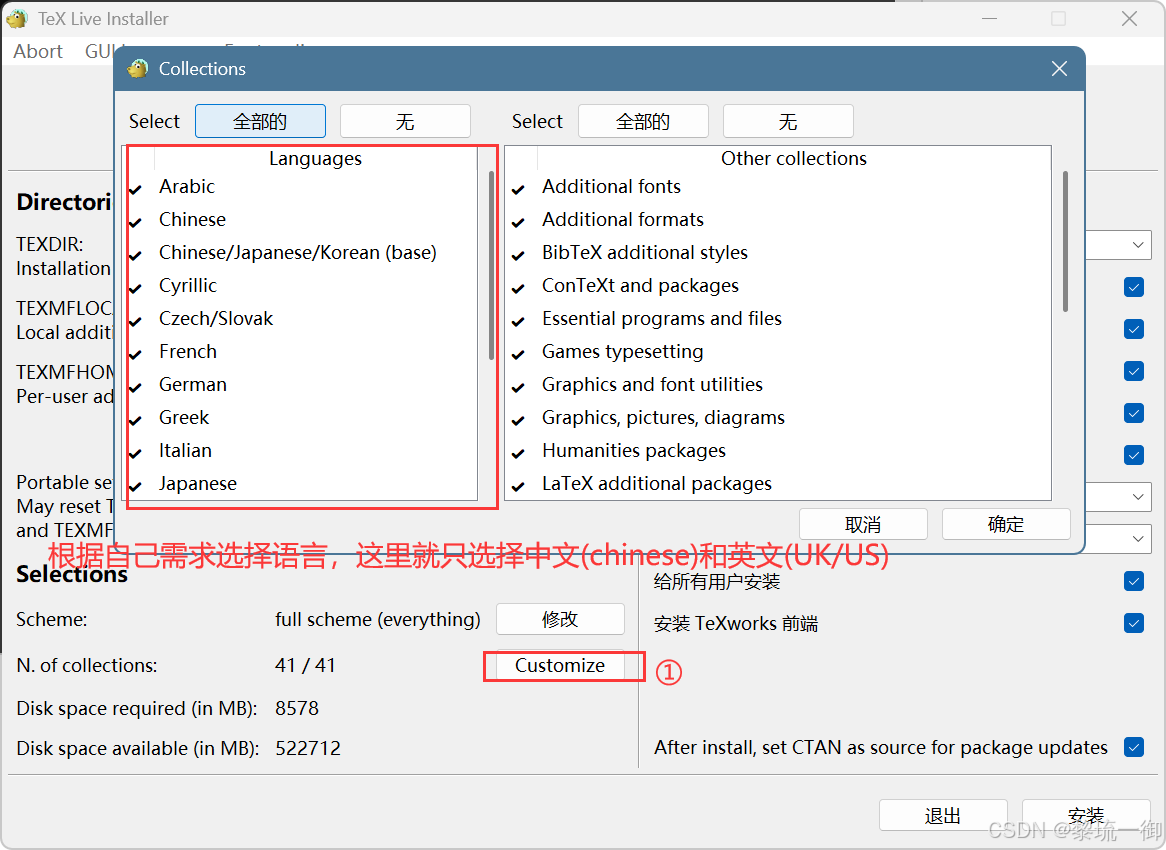Uncheck the Japanese language collection
Viewport: 1166px width, 850px height.
point(136,486)
